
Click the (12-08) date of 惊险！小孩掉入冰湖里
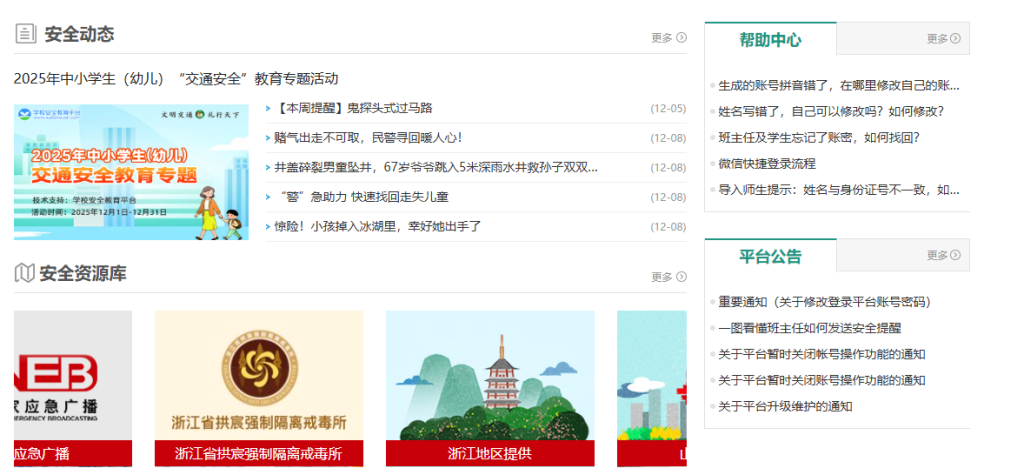click(x=668, y=227)
